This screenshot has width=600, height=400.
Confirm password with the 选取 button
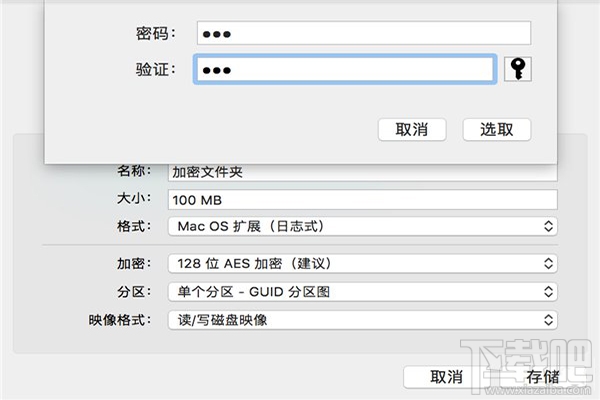(497, 129)
